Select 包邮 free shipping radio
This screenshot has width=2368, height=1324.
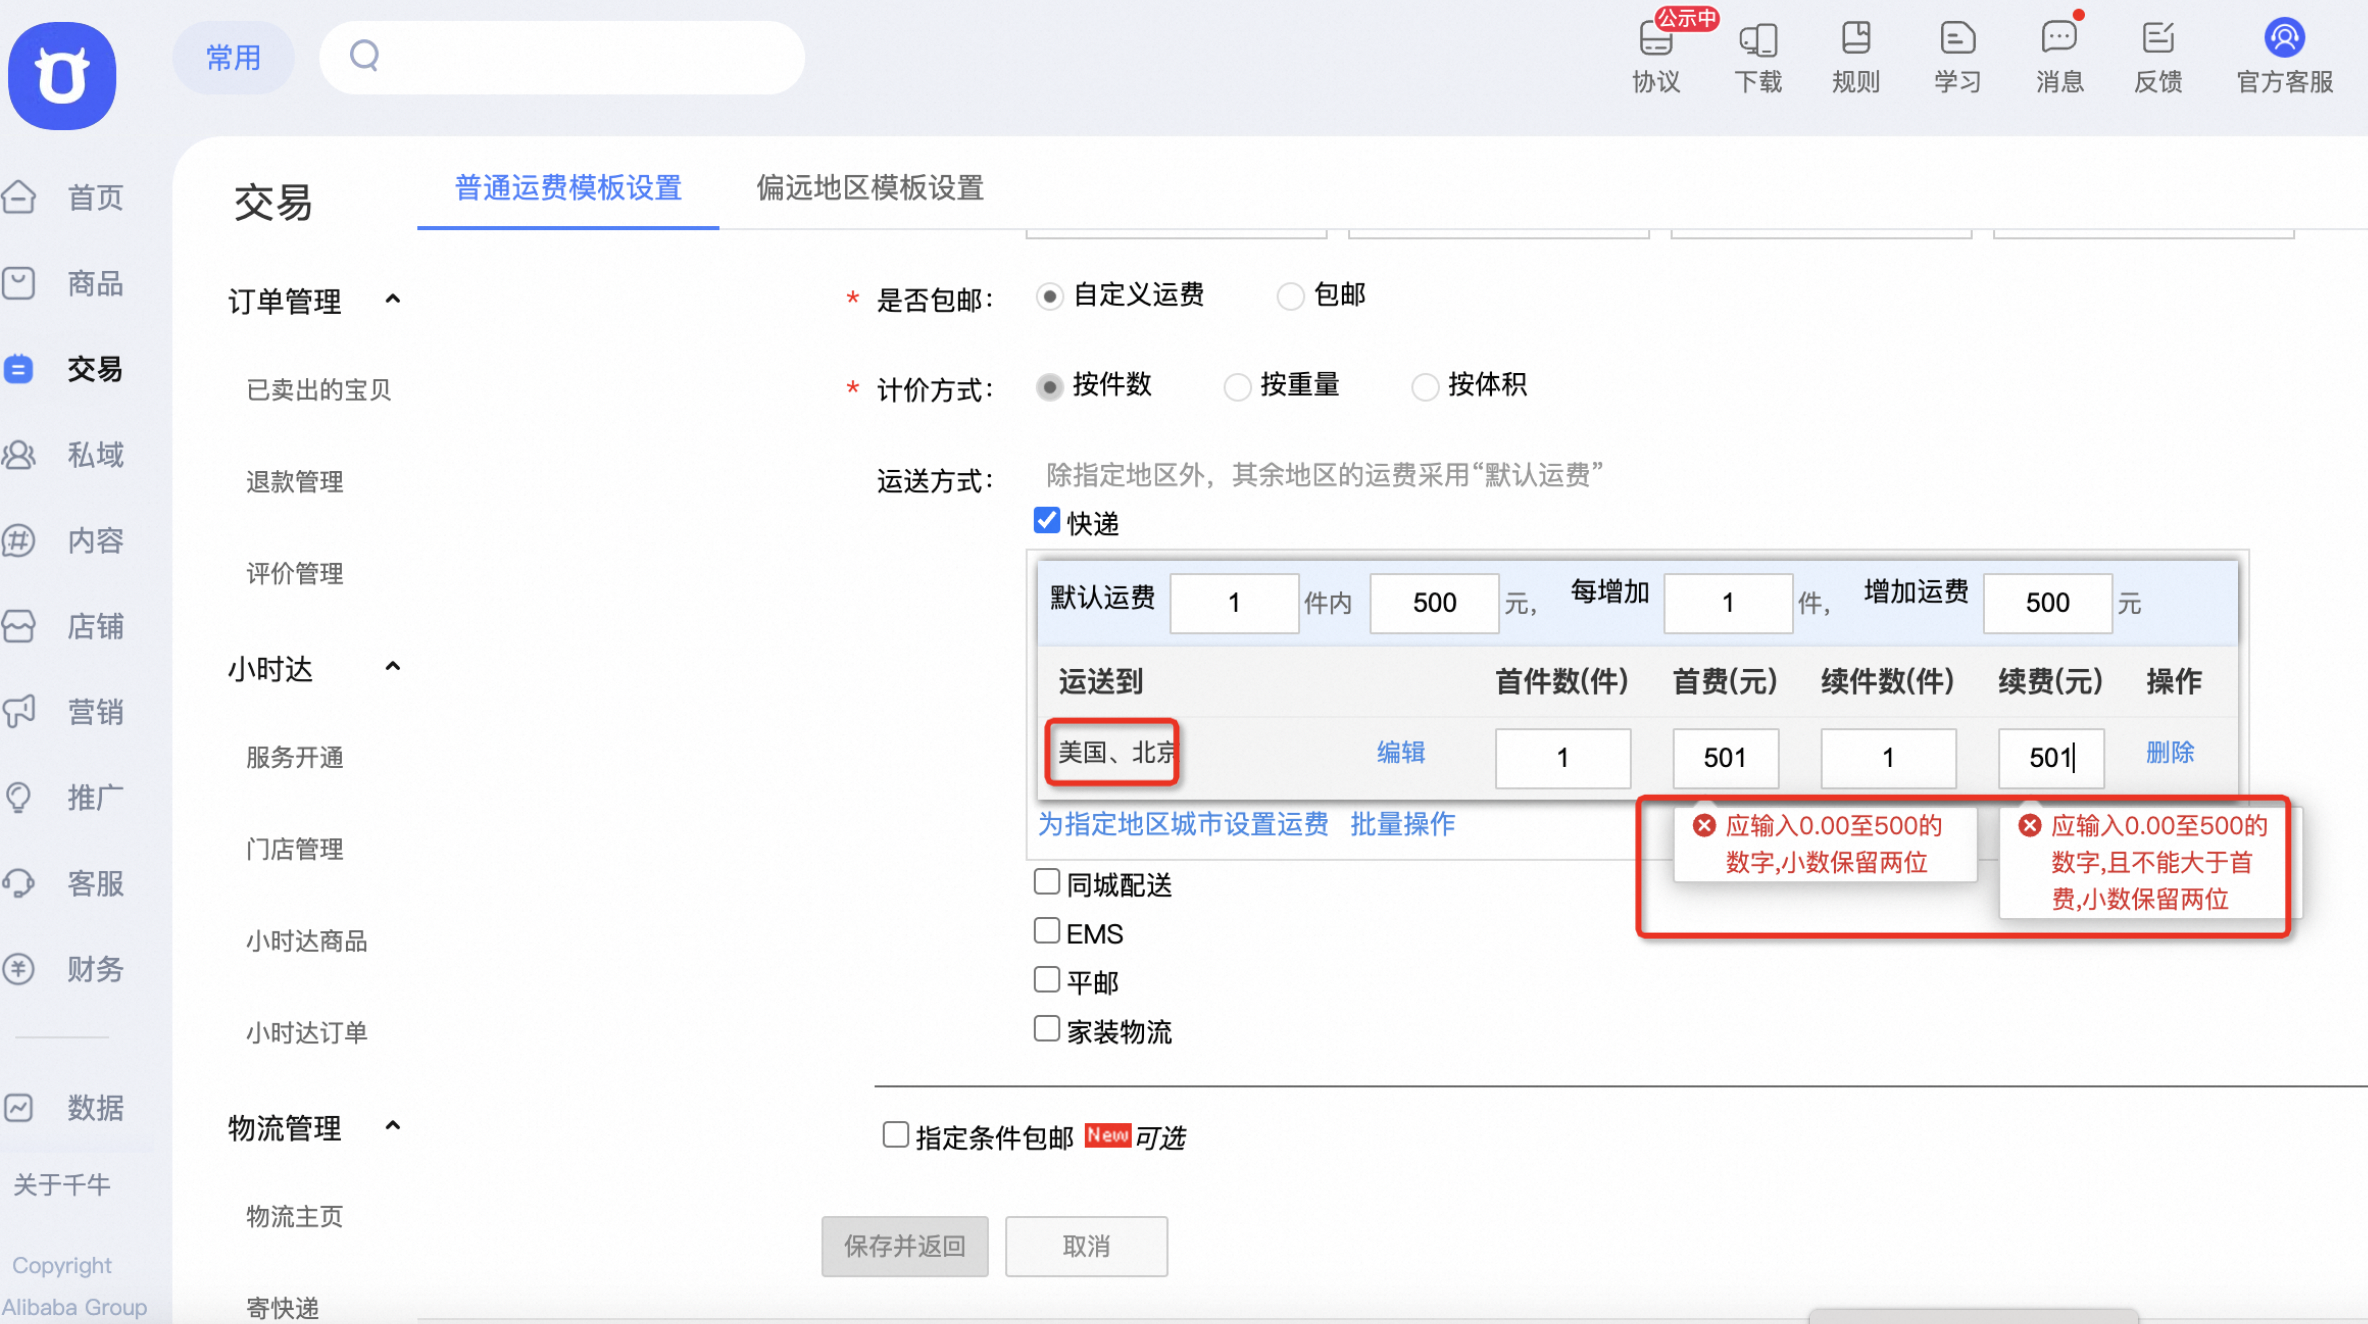[x=1290, y=296]
